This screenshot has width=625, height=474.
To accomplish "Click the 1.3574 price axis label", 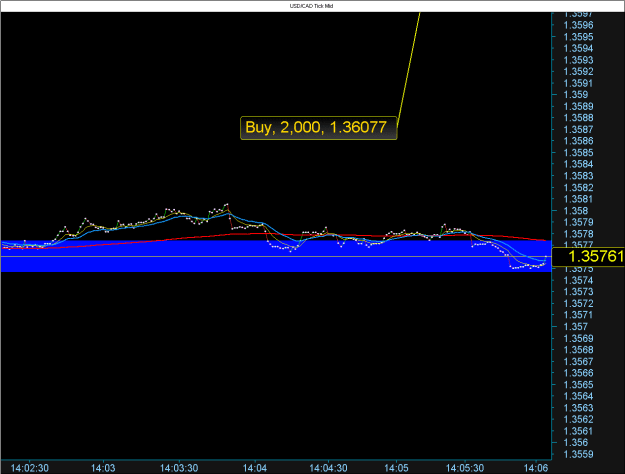I will [578, 280].
